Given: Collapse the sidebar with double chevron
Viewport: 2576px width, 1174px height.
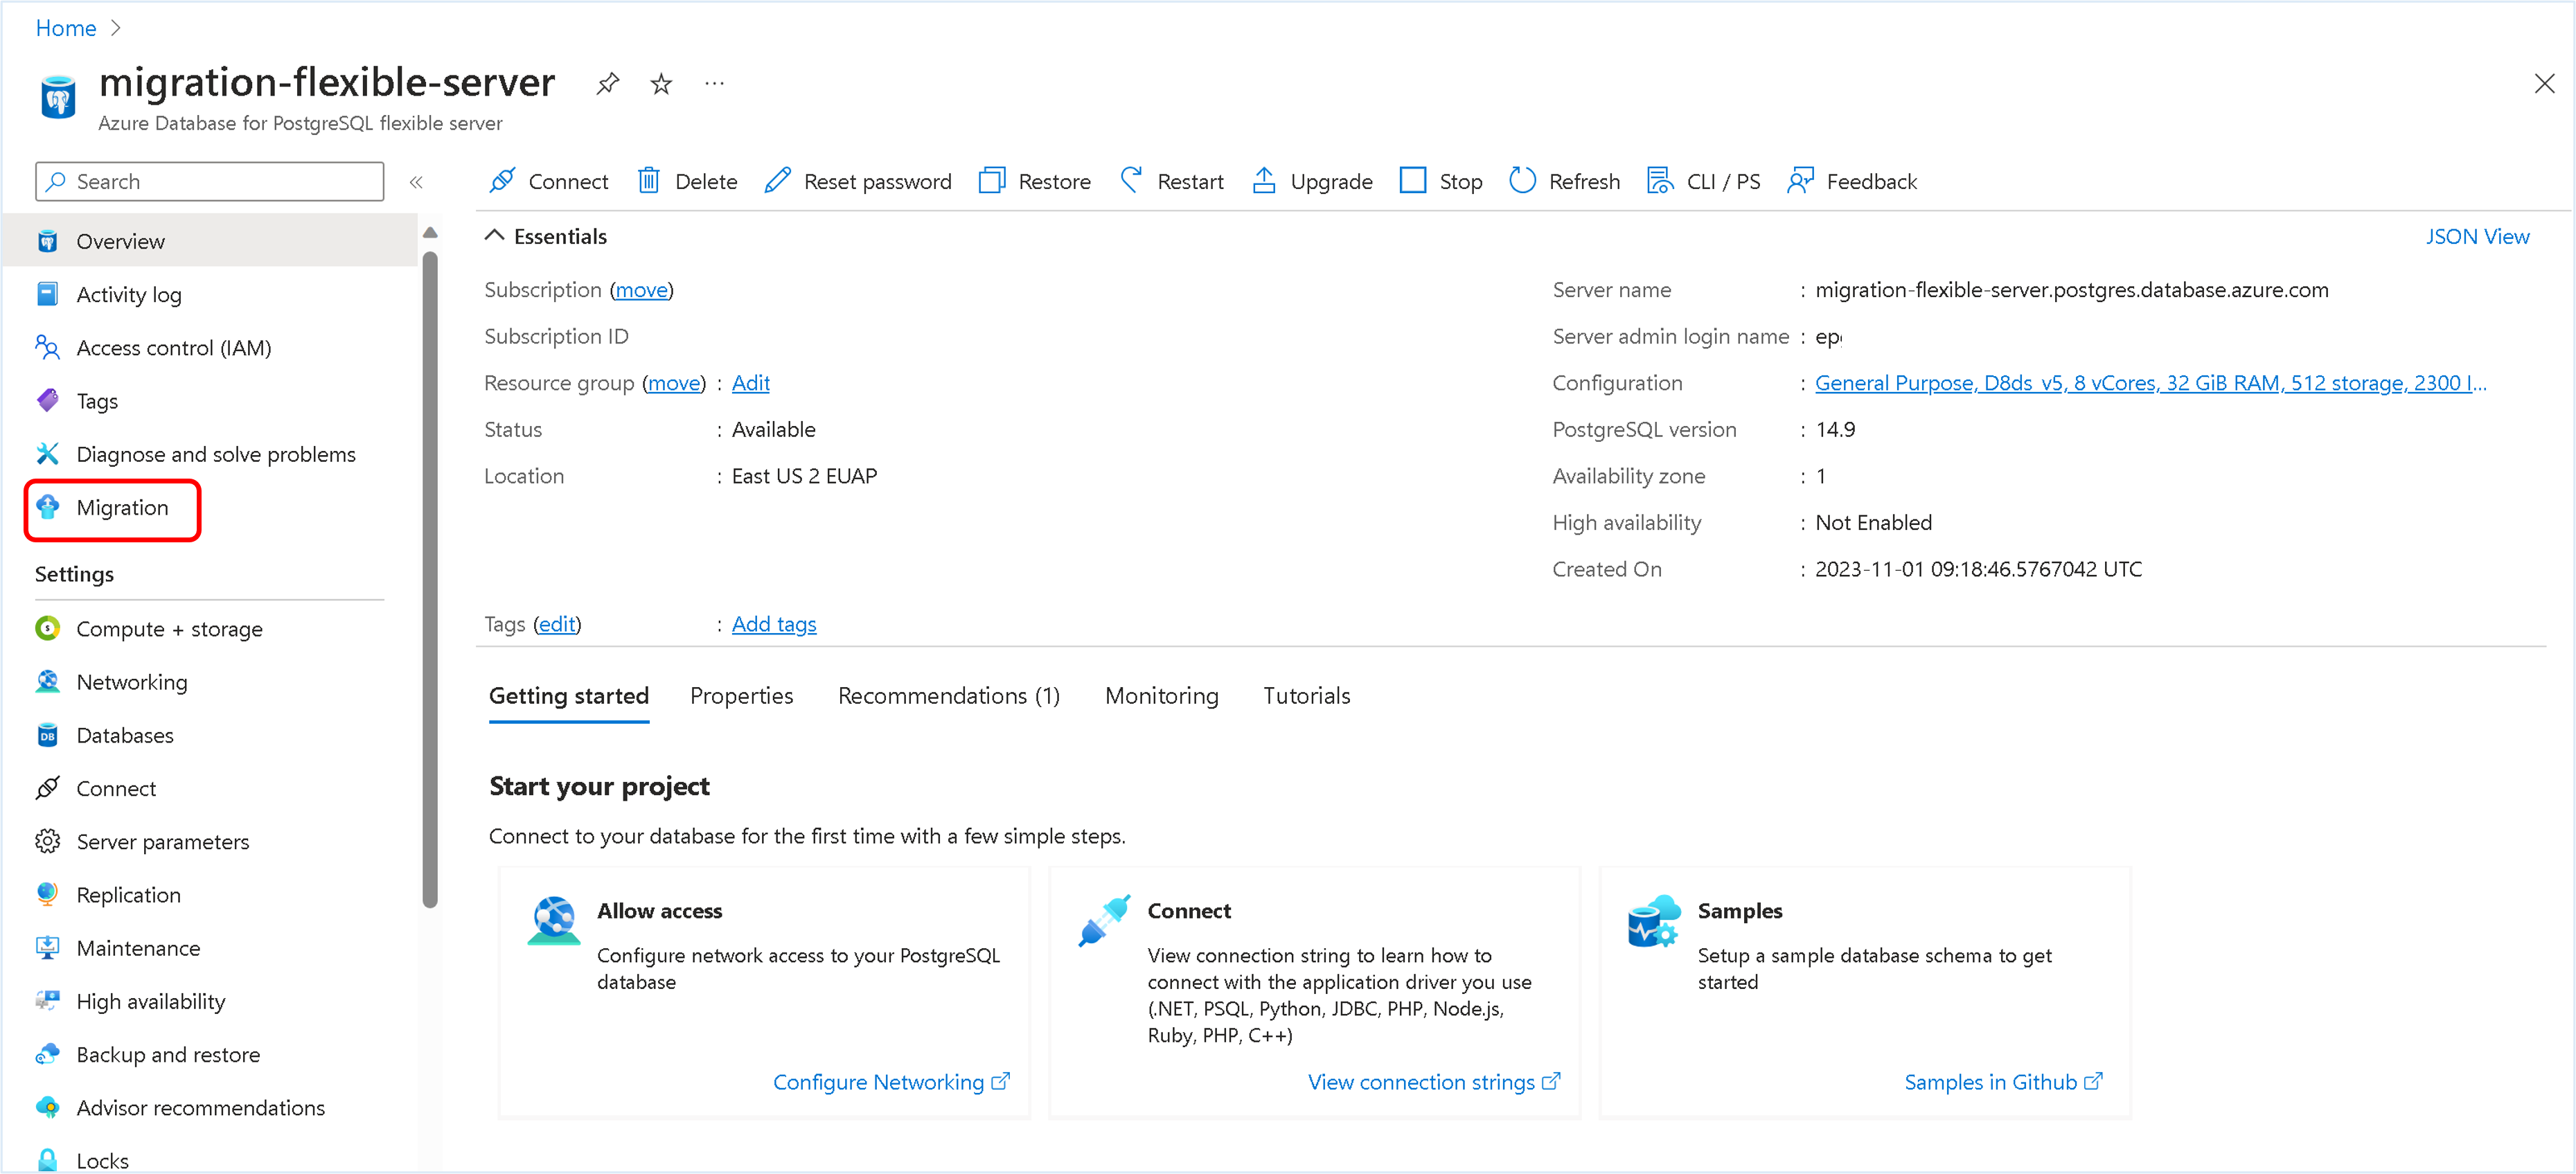Looking at the screenshot, I should 416,182.
